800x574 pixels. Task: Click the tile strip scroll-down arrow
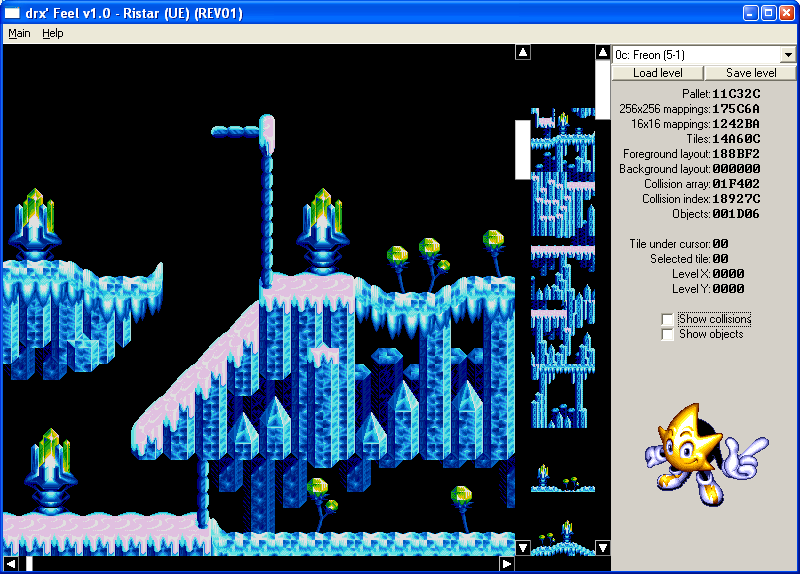[x=603, y=548]
